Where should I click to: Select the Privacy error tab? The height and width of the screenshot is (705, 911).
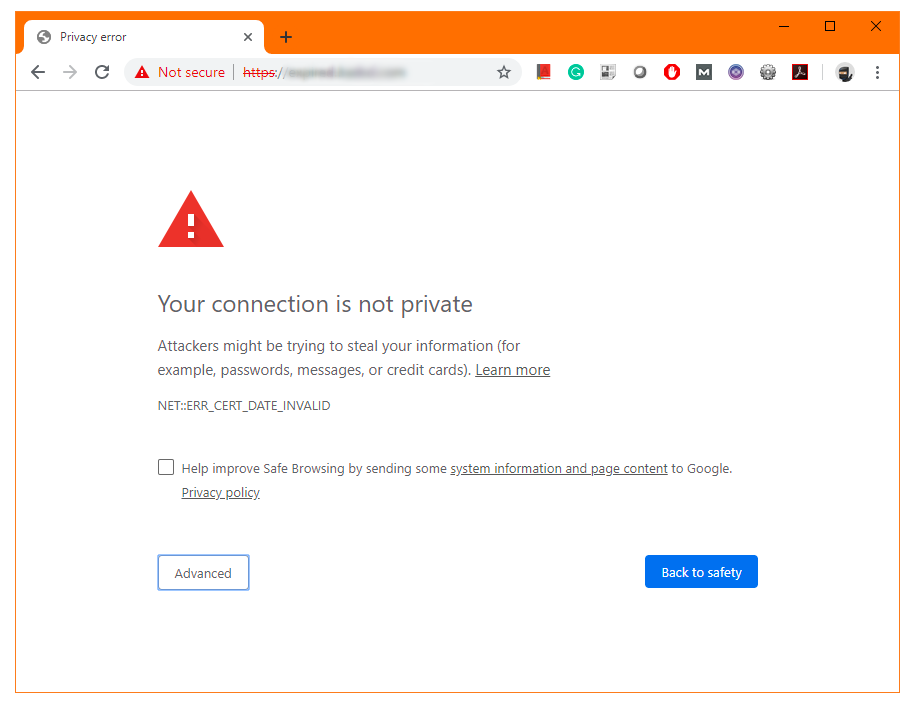click(x=140, y=37)
